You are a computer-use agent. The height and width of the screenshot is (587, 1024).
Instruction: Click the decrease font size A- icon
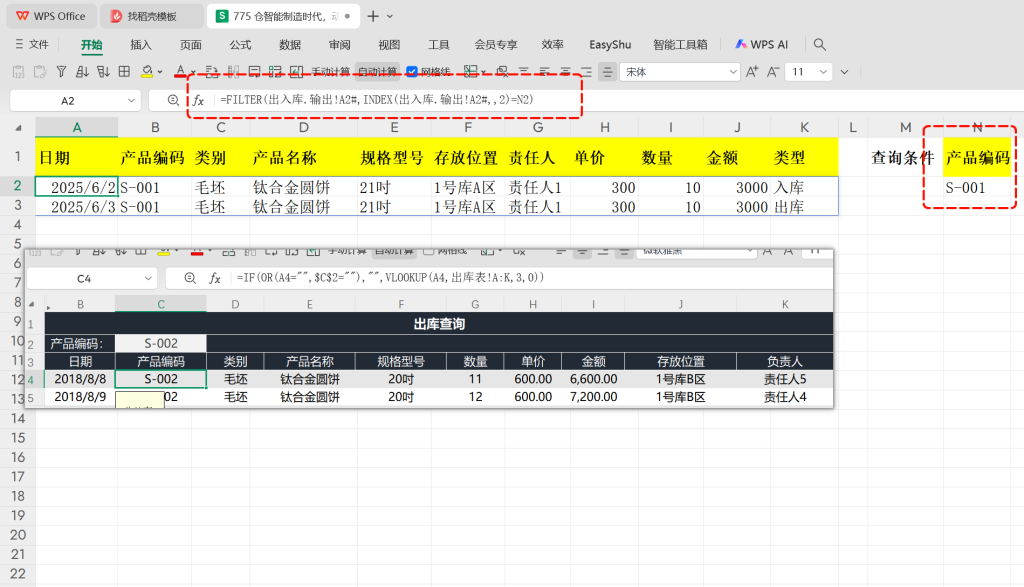[773, 72]
